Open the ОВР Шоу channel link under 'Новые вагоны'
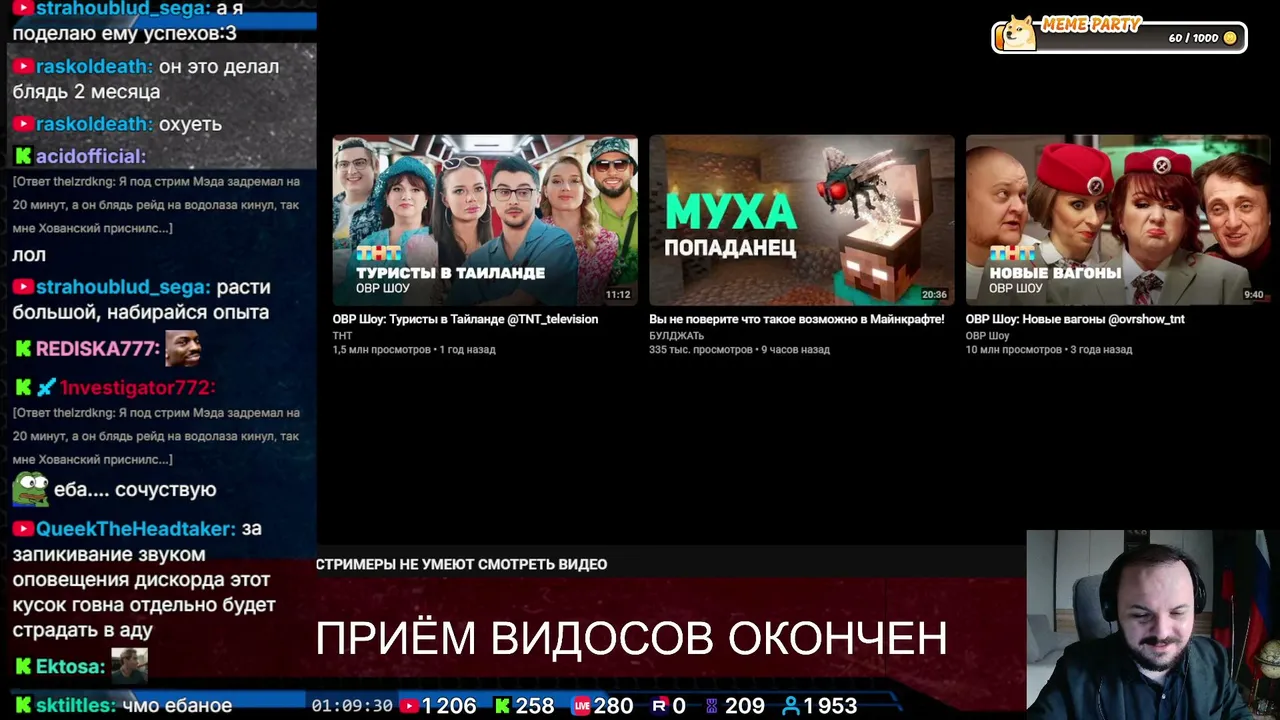 click(x=987, y=335)
